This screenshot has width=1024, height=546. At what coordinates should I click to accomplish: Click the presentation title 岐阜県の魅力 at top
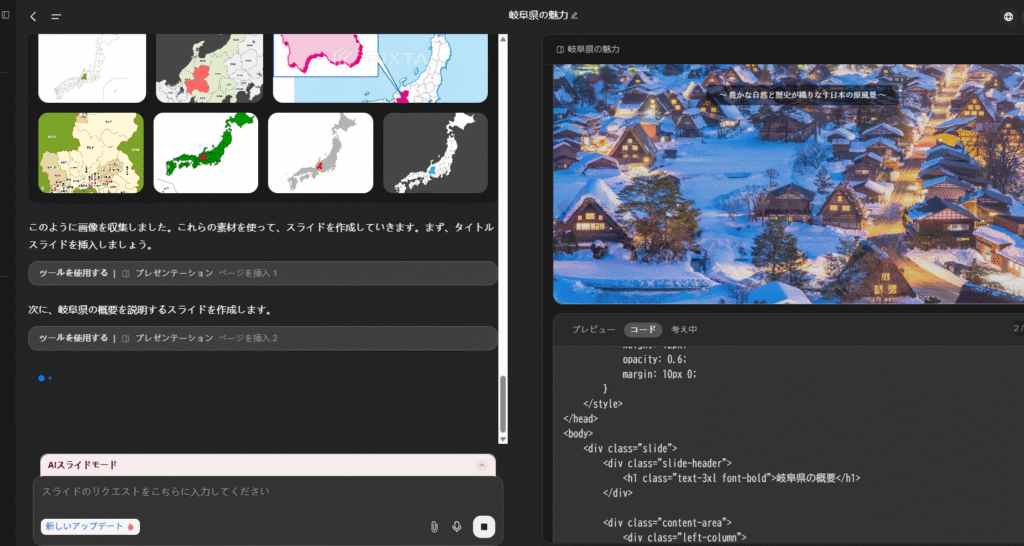539,16
